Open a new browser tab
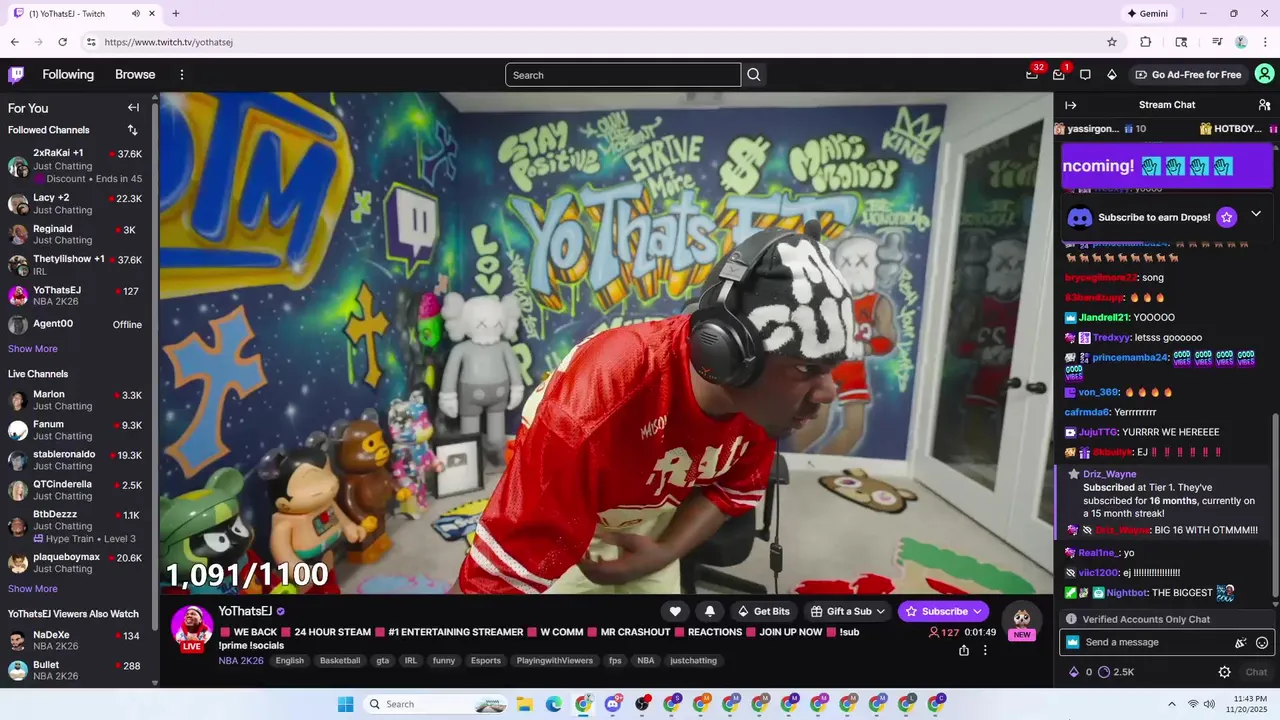 tap(176, 14)
